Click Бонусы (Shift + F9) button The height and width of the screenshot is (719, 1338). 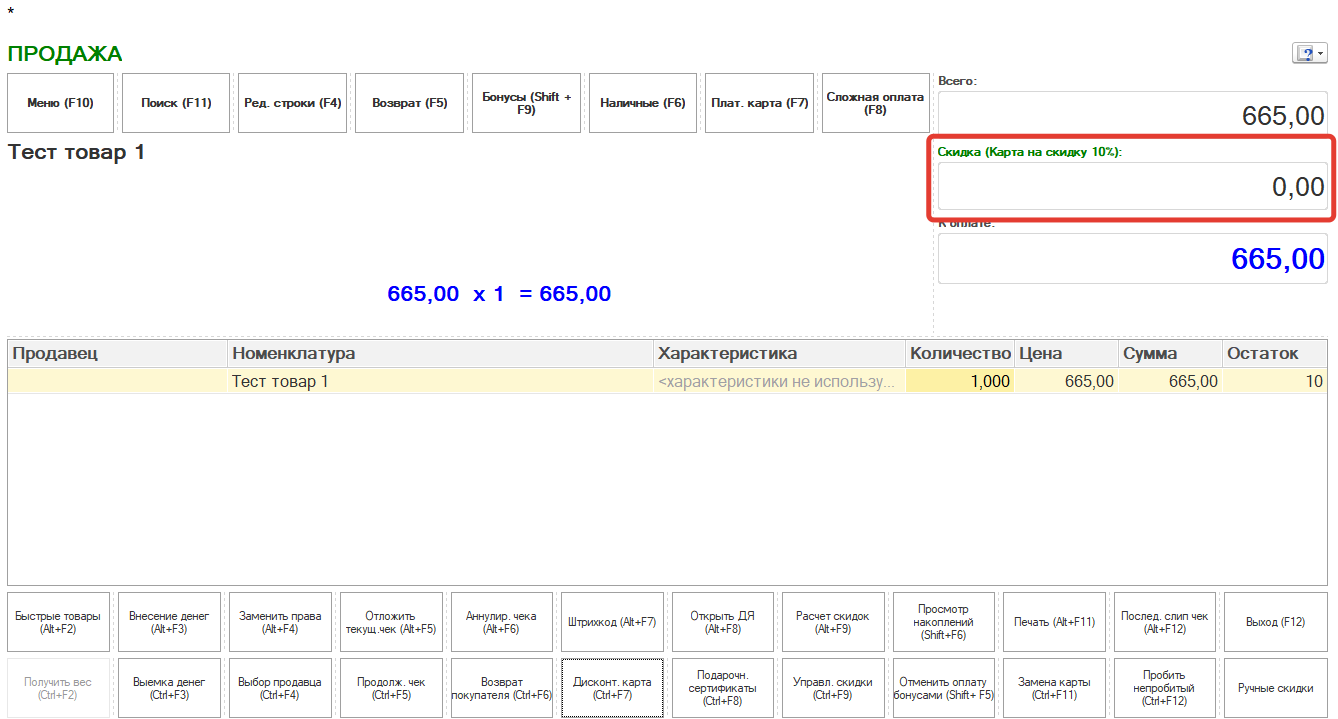coord(526,103)
